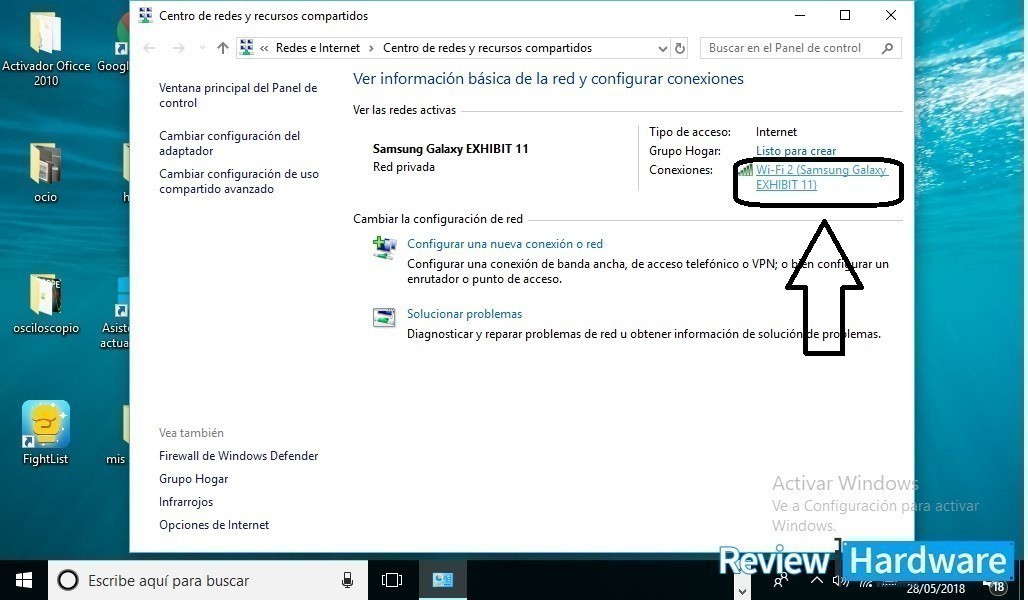Open Task View from taskbar
Viewport: 1028px width, 600px height.
coord(391,580)
